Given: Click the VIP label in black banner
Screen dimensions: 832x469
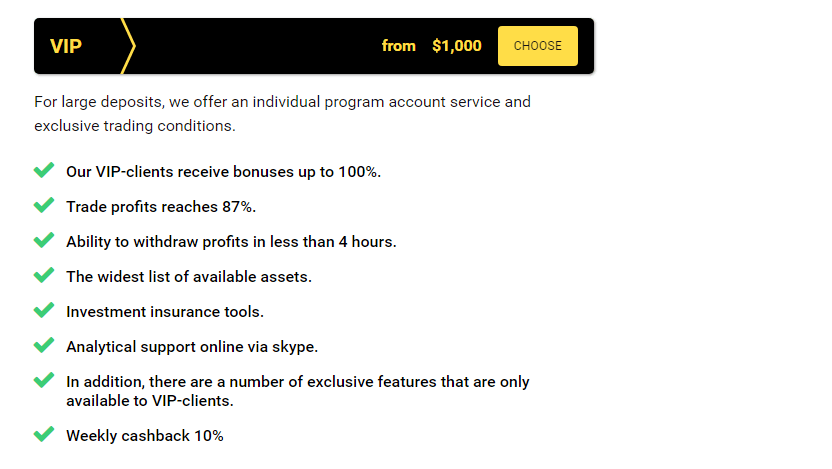Looking at the screenshot, I should pyautogui.click(x=66, y=46).
